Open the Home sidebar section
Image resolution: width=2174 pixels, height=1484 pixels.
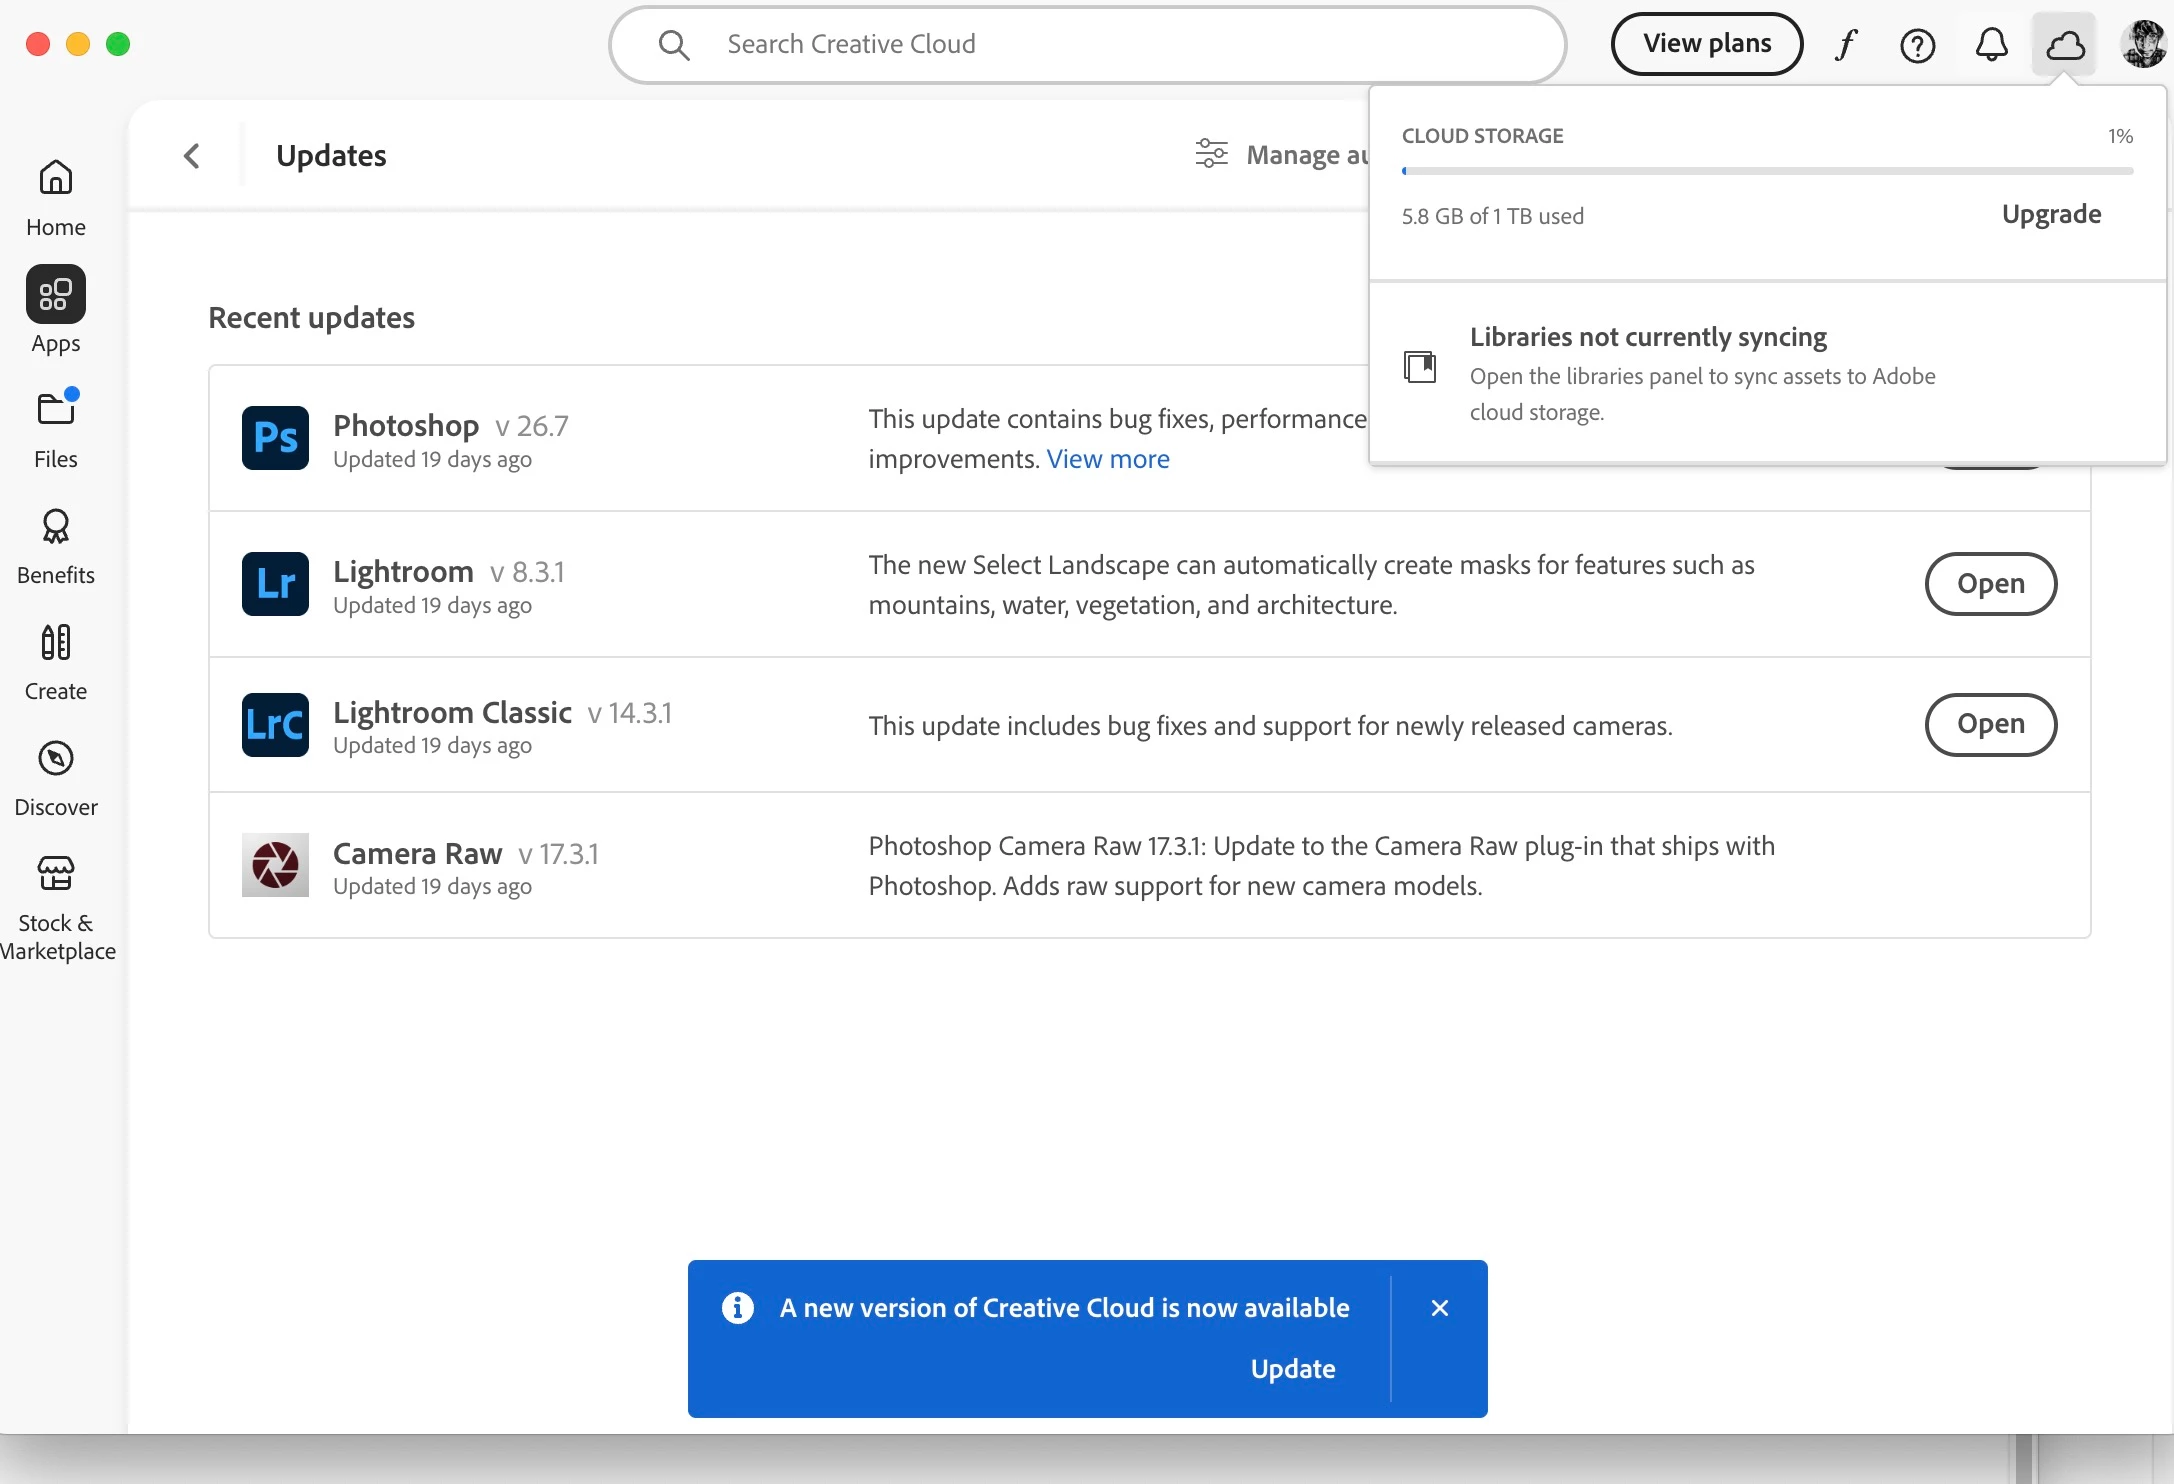click(x=56, y=197)
